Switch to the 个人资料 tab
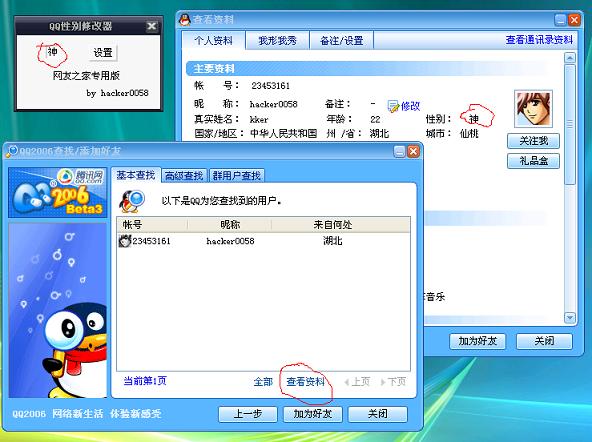 pos(214,40)
